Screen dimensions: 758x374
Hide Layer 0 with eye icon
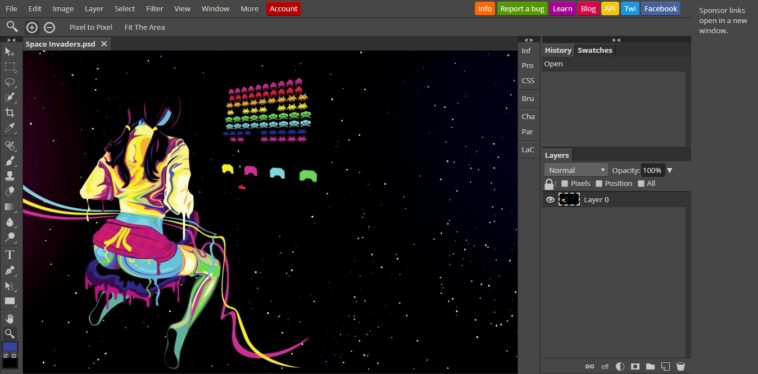pyautogui.click(x=550, y=200)
